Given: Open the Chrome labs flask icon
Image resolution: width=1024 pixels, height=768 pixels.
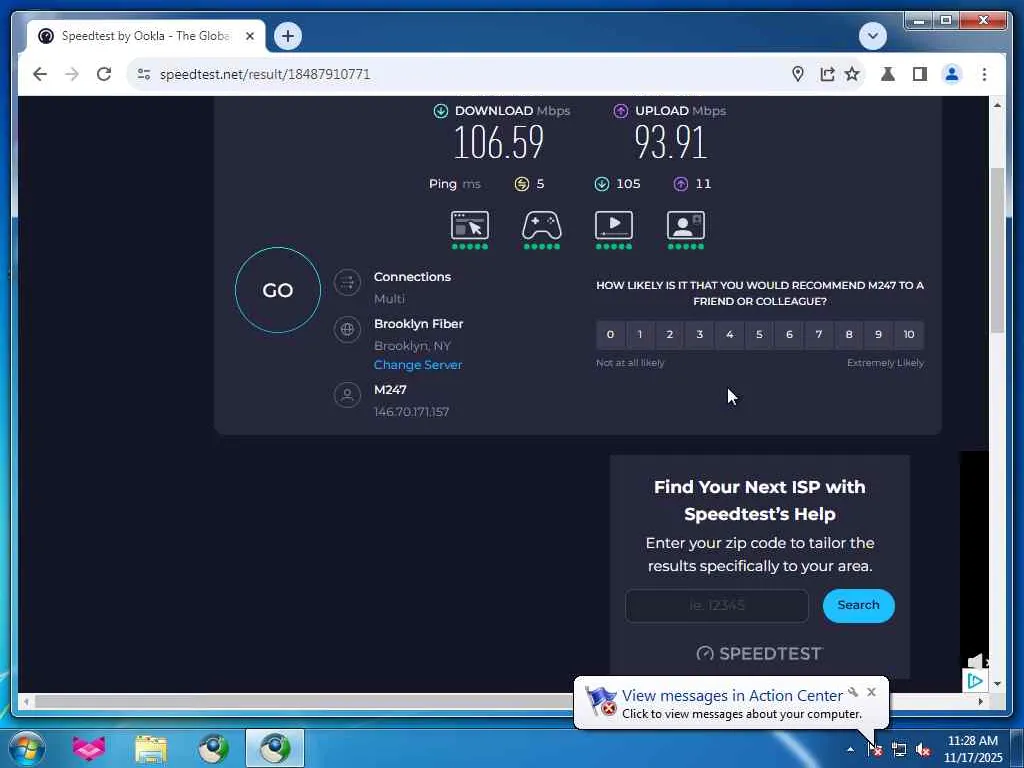Looking at the screenshot, I should [888, 74].
